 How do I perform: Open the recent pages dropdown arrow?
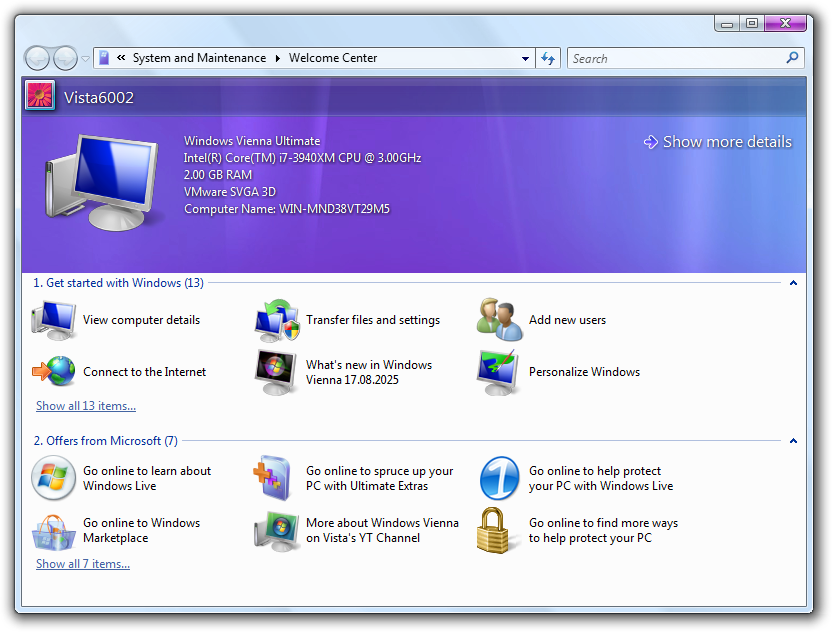(86, 59)
